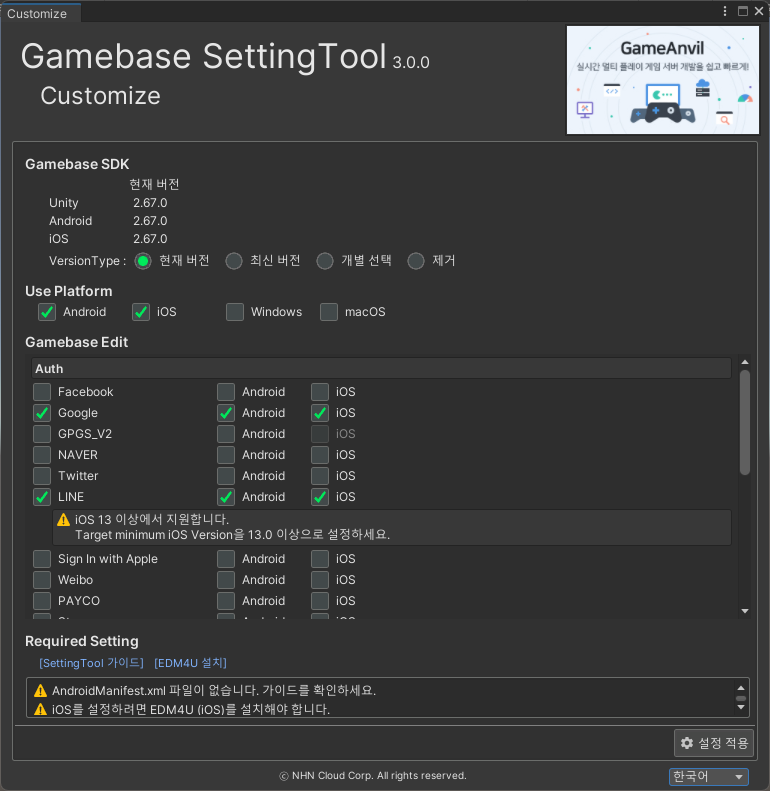Select the 최신 버전 version type radio
Screen dimensions: 770x791
(234, 261)
